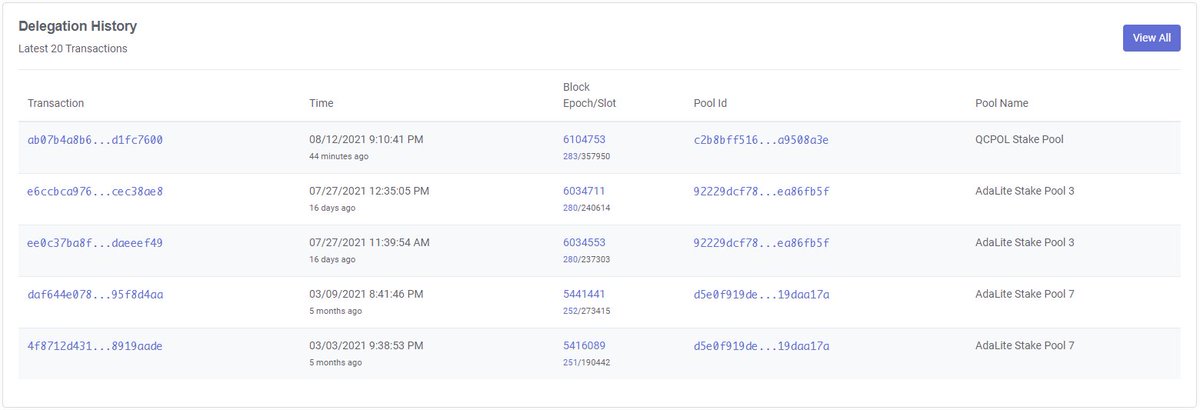Open epoch 280 link beside slot 237303
Screen dimensions: 1200x410
[570, 260]
